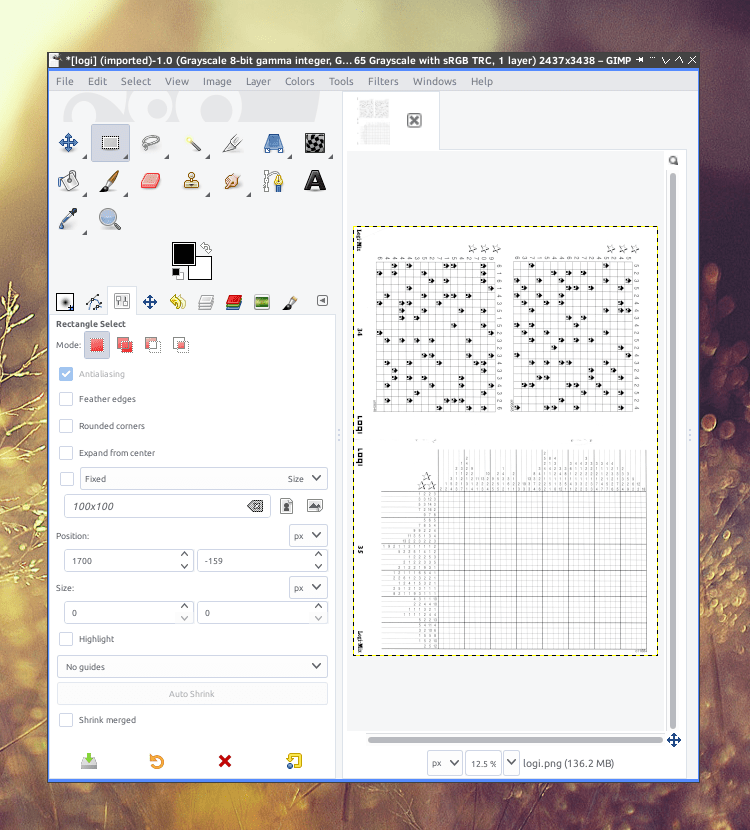Open the Fixed Size dropdown
This screenshot has width=750, height=830.
(x=204, y=479)
